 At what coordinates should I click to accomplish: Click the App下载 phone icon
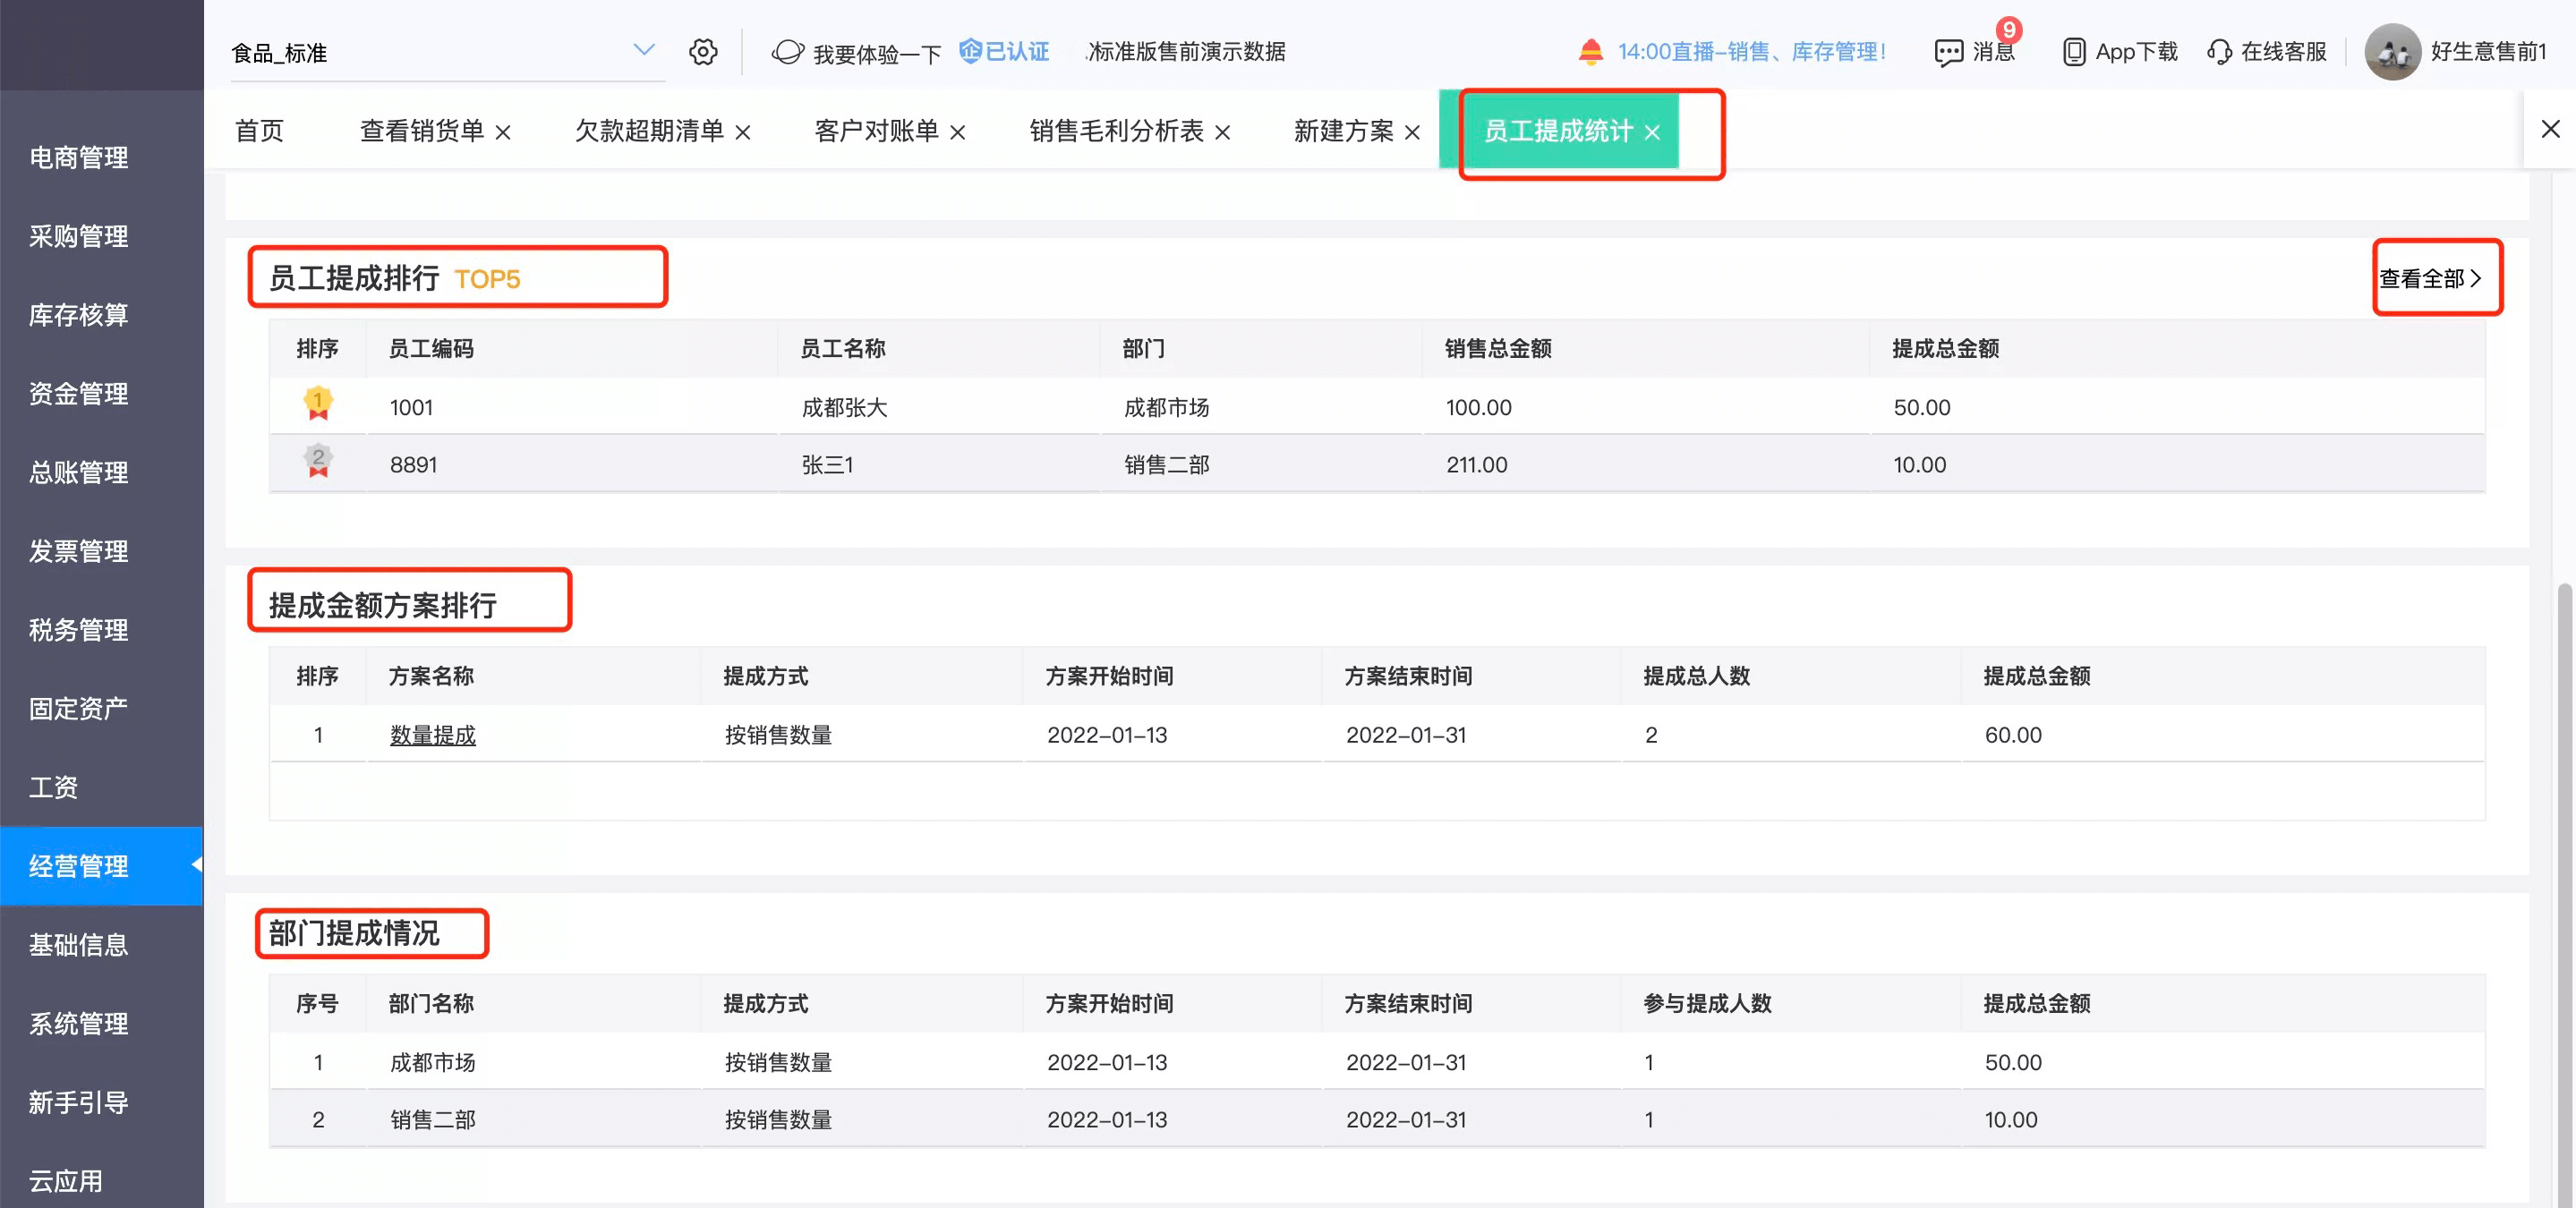pos(2074,52)
